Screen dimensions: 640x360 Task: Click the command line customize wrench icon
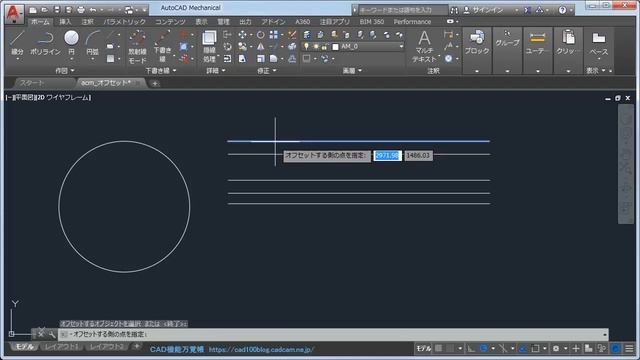point(51,335)
